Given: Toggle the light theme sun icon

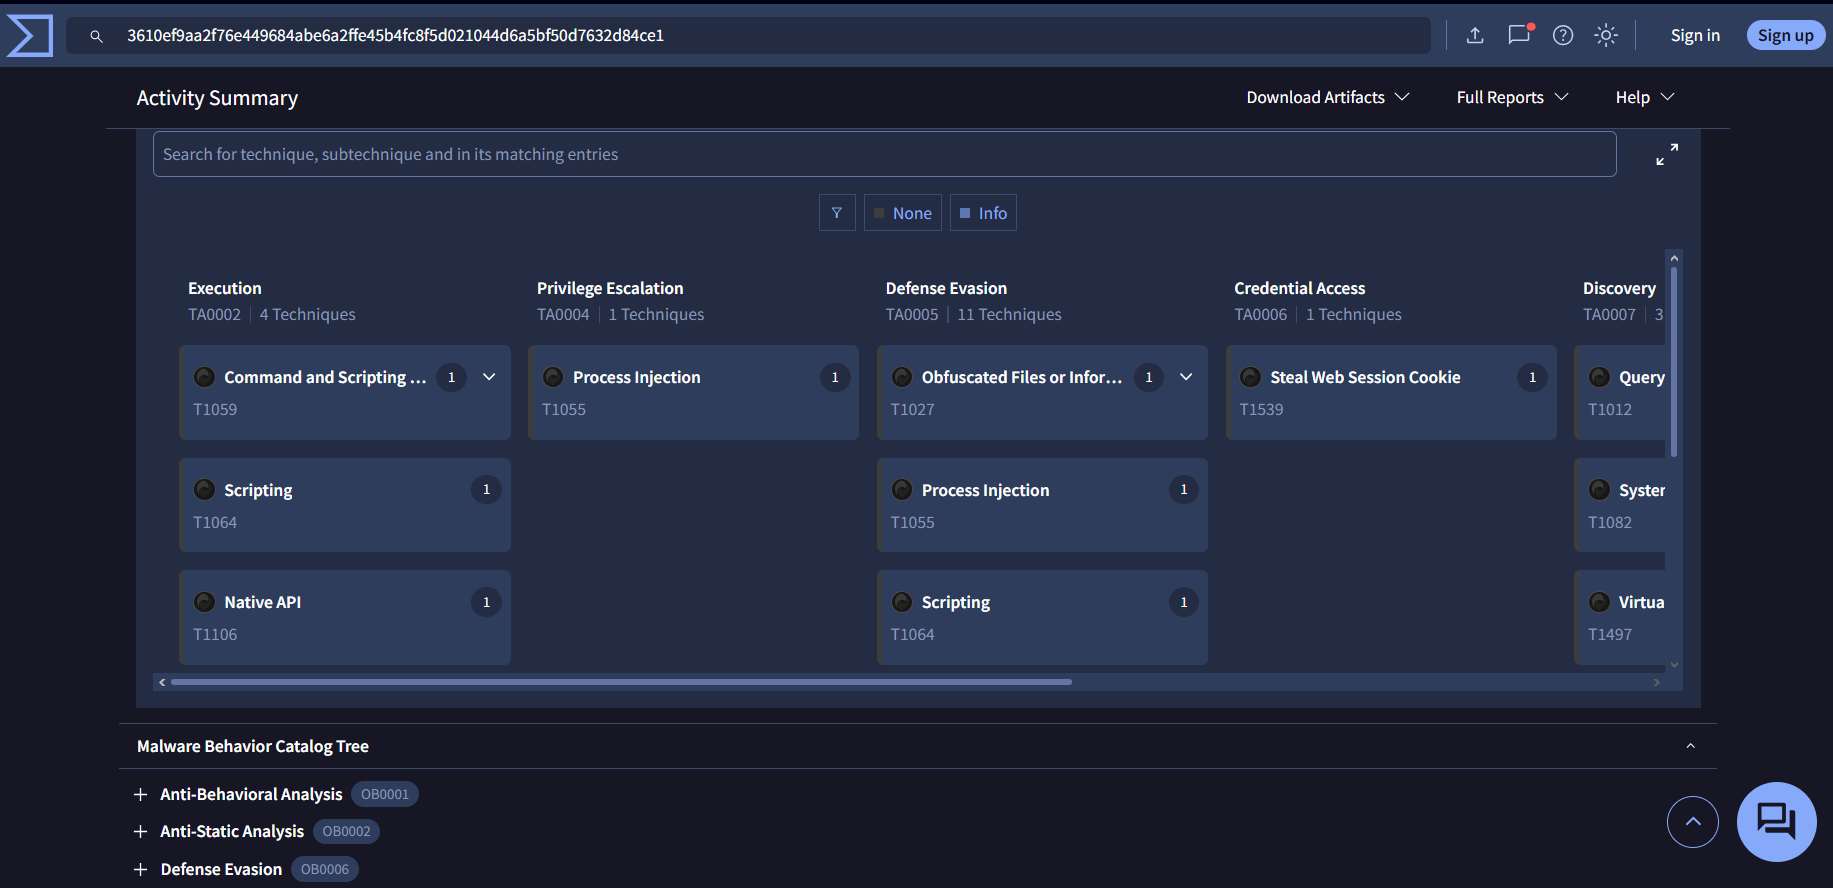Looking at the screenshot, I should (1606, 35).
